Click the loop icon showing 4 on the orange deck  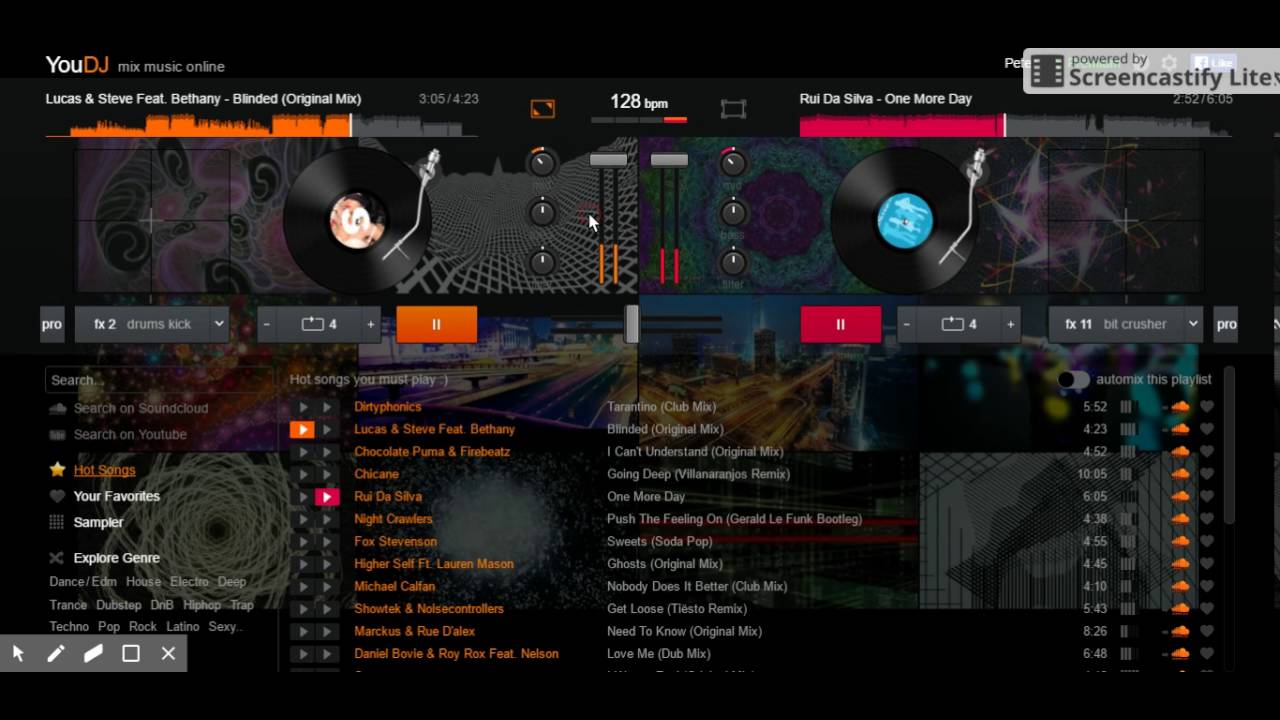(319, 324)
